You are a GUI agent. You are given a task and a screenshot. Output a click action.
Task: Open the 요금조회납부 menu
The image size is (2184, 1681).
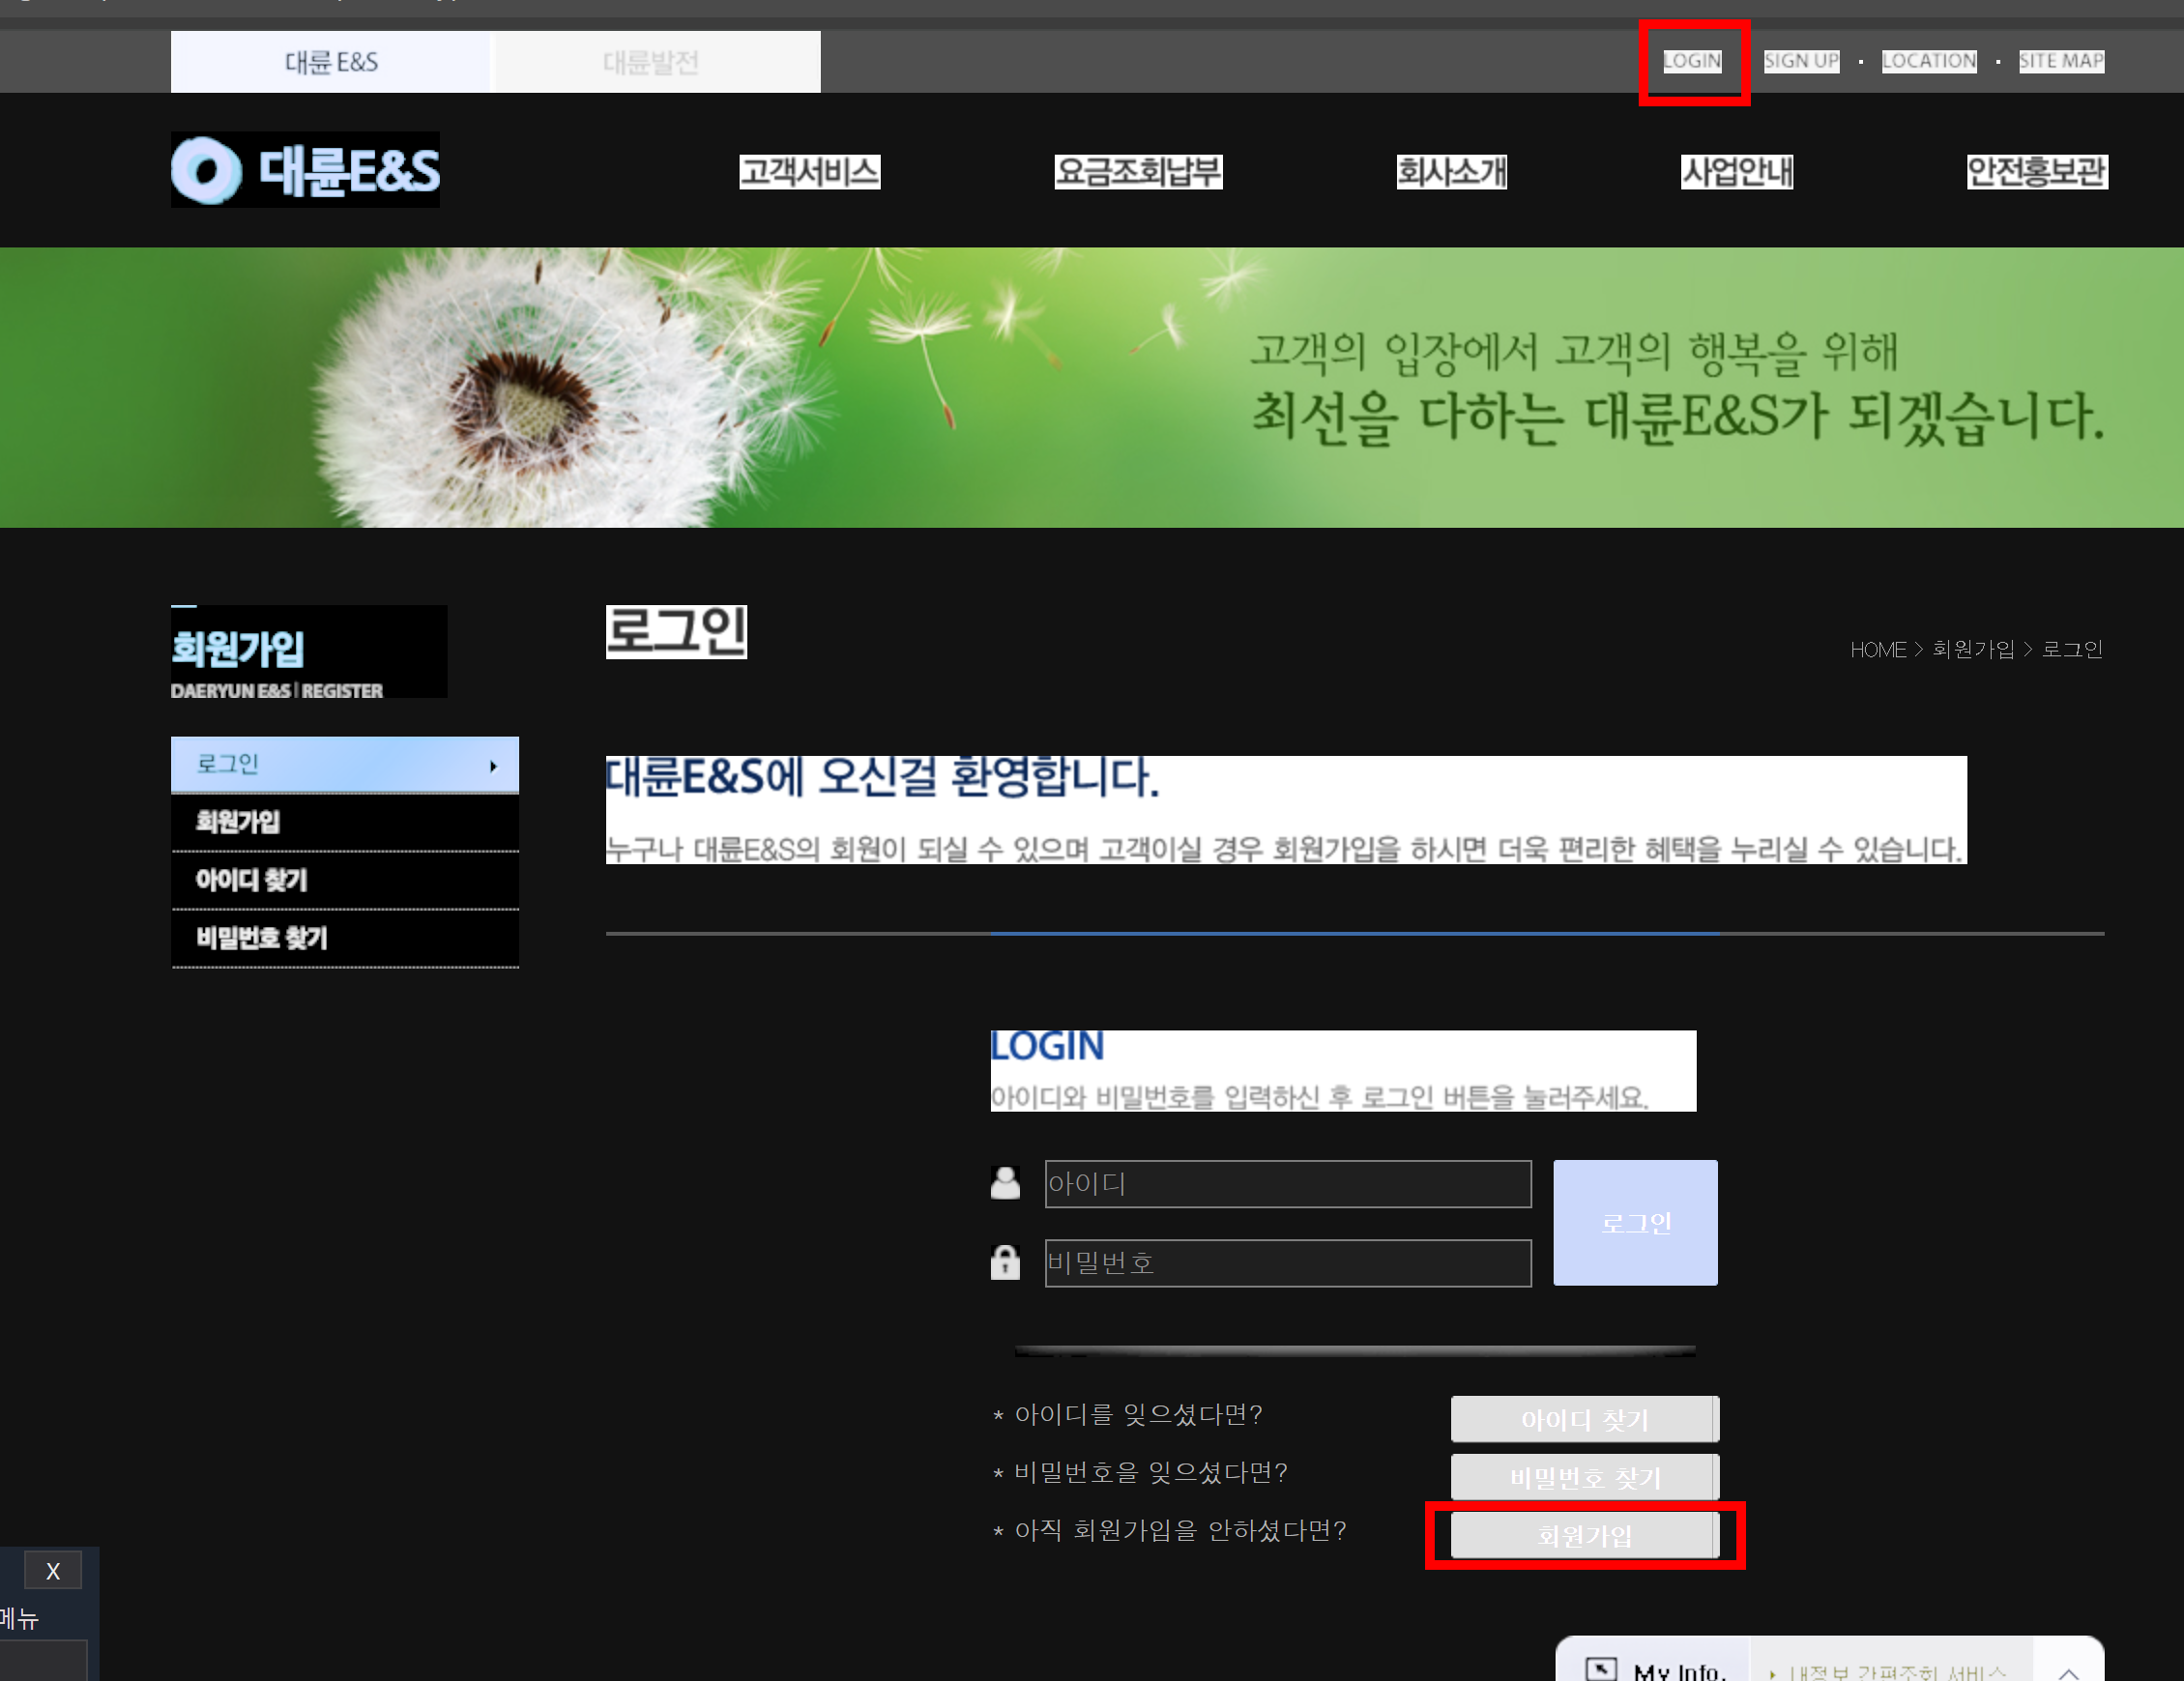click(1138, 171)
